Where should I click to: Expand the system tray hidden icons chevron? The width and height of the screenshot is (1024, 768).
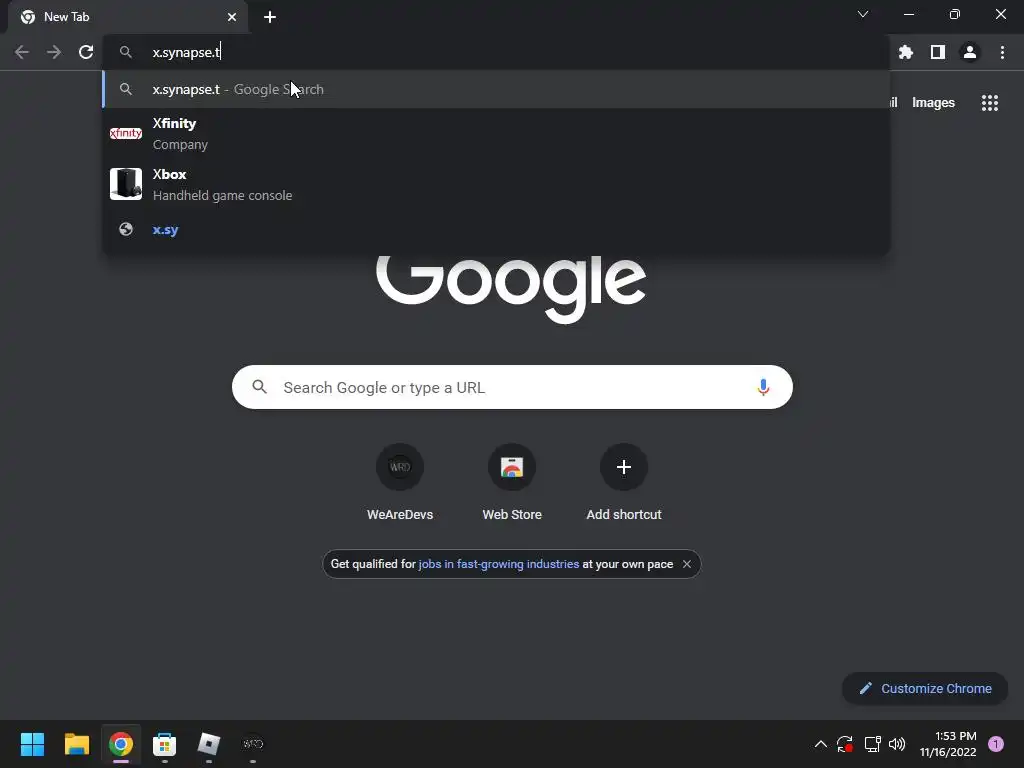(x=821, y=744)
